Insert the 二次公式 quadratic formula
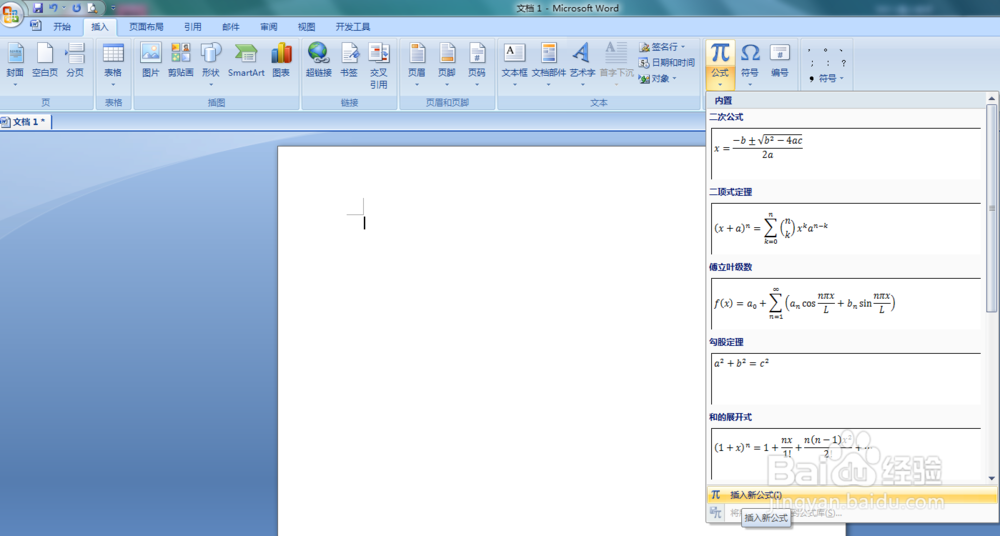Viewport: 1000px width, 536px height. 846,154
